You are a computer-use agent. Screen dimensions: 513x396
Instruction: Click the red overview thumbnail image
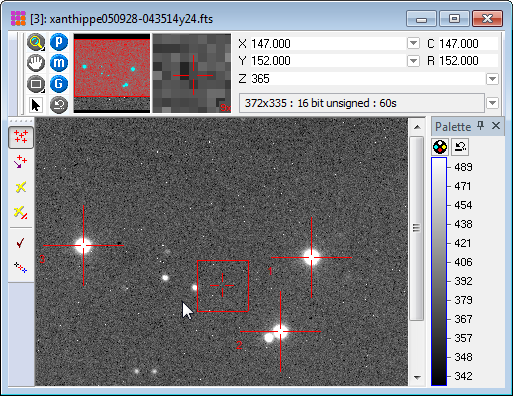coord(112,73)
